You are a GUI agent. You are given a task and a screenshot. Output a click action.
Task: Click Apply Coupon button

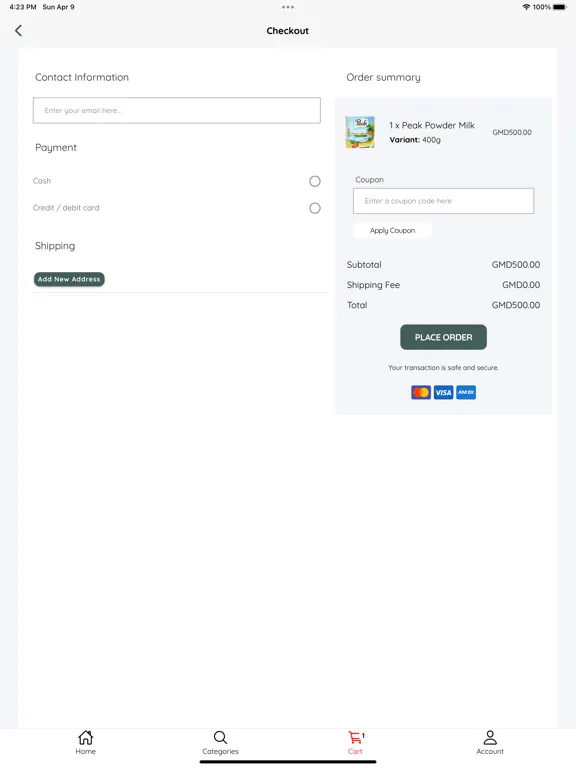click(392, 230)
